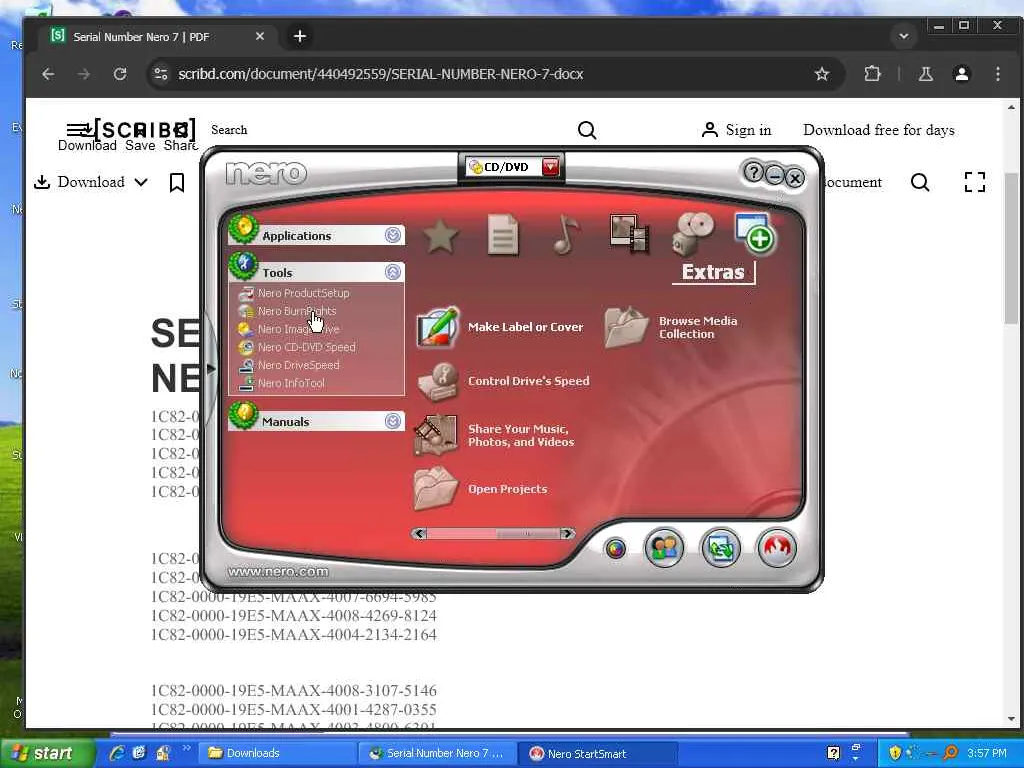Image resolution: width=1024 pixels, height=768 pixels.
Task: Select the Photo and Video category icon
Action: click(x=629, y=233)
